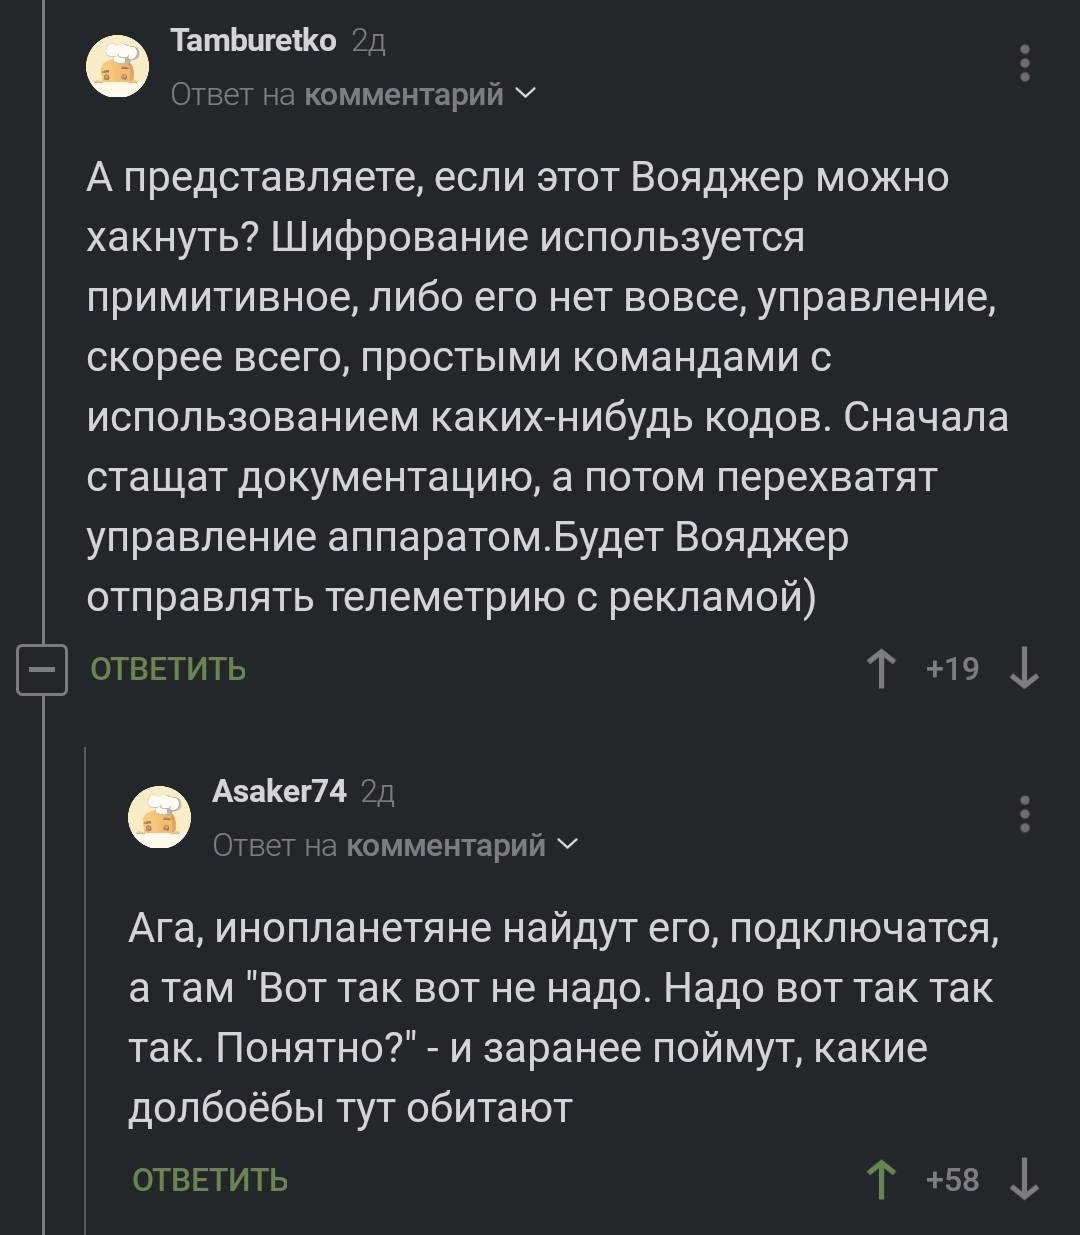The width and height of the screenshot is (1080, 1235).
Task: Upvote the Tamburetko comment
Action: pos(881,669)
